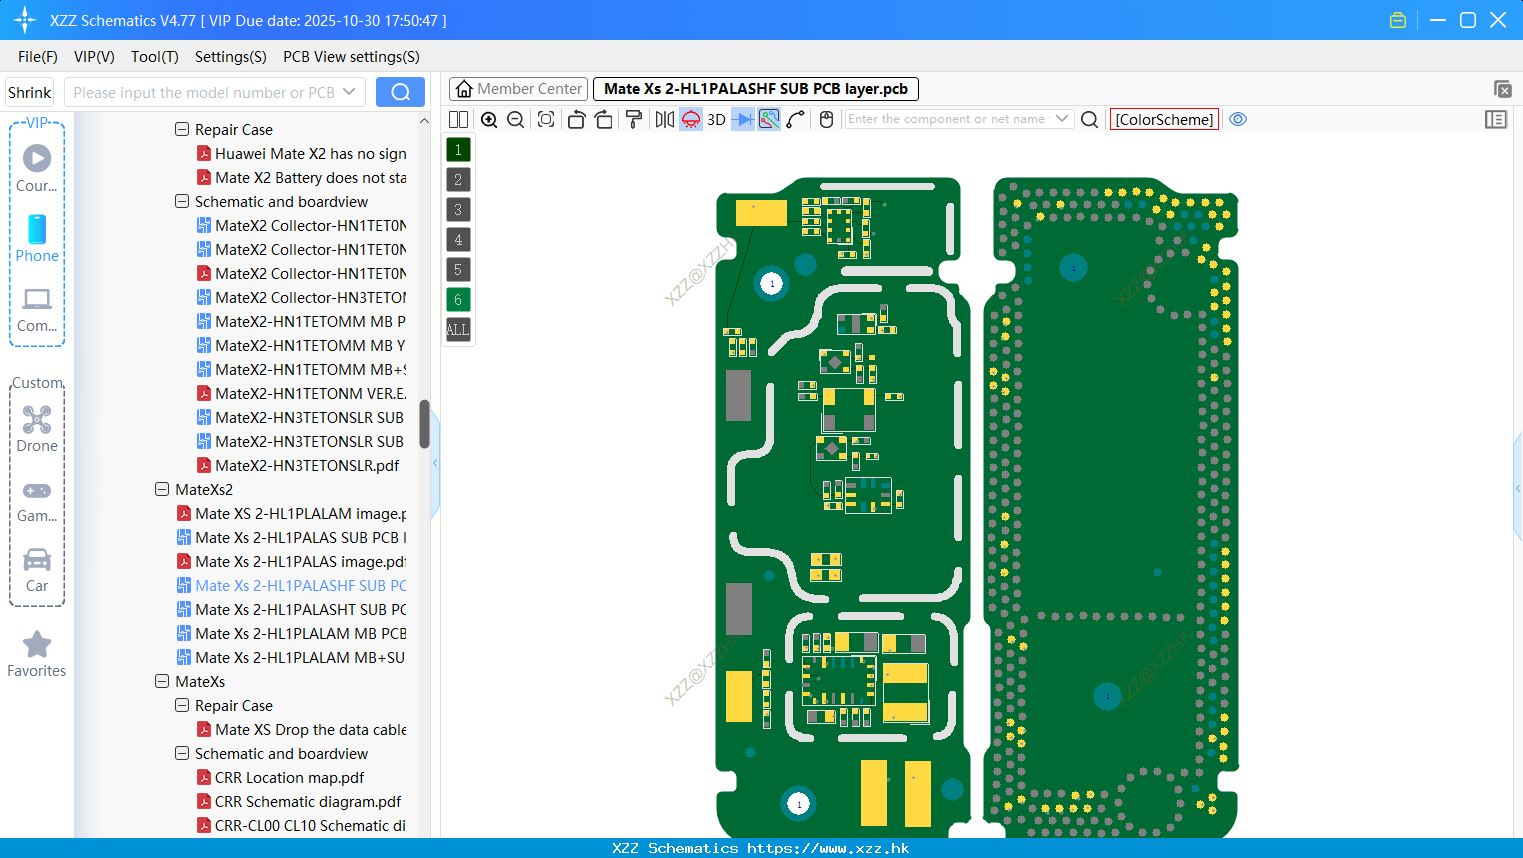Show PCB layer 1
Screen dimensions: 1523x858
pyautogui.click(x=458, y=150)
